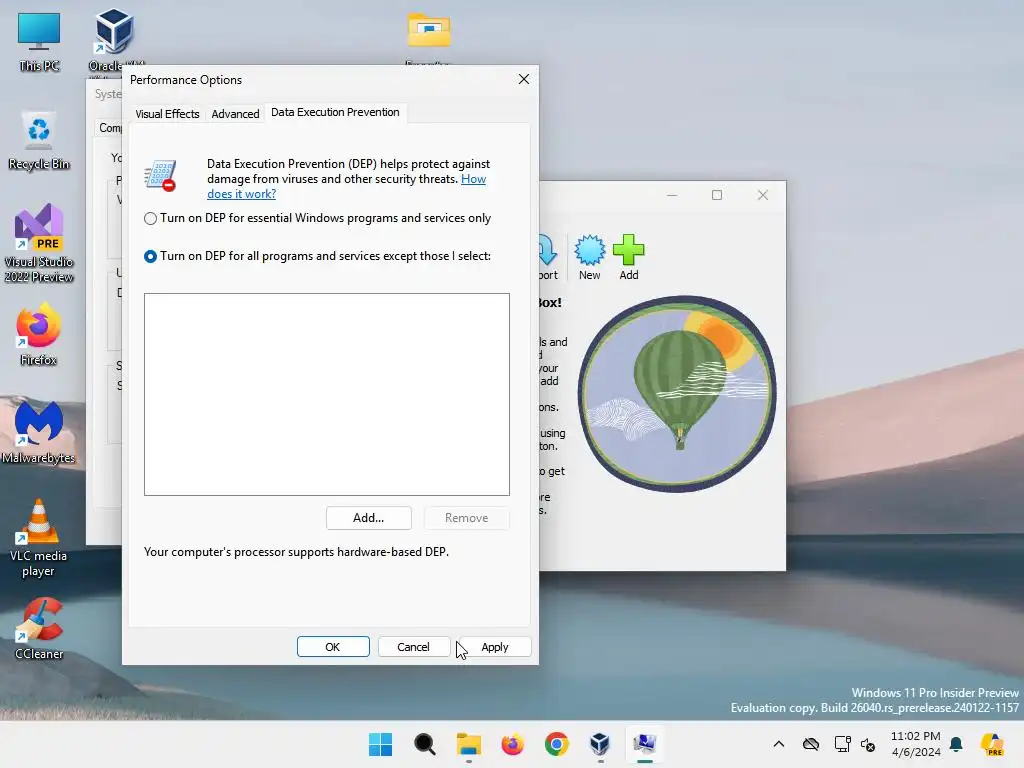Screen dimensions: 1024x768
Task: Open the taskbar clock showing 11:02 PM
Action: [916, 744]
